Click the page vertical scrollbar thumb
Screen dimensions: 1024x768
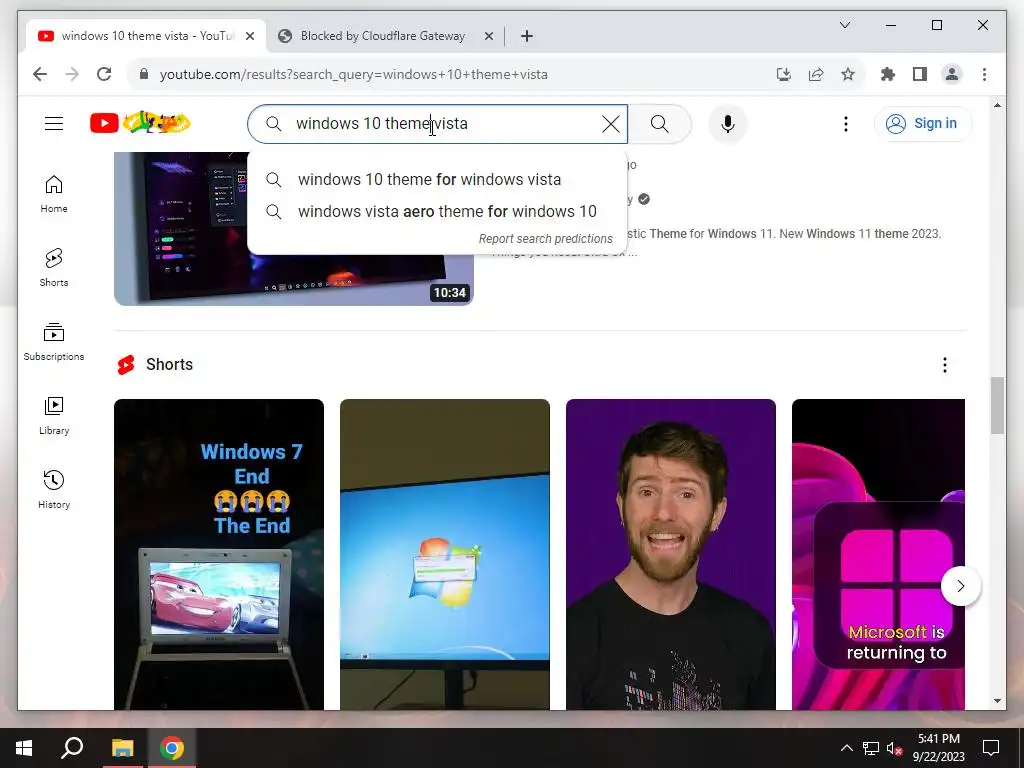997,405
